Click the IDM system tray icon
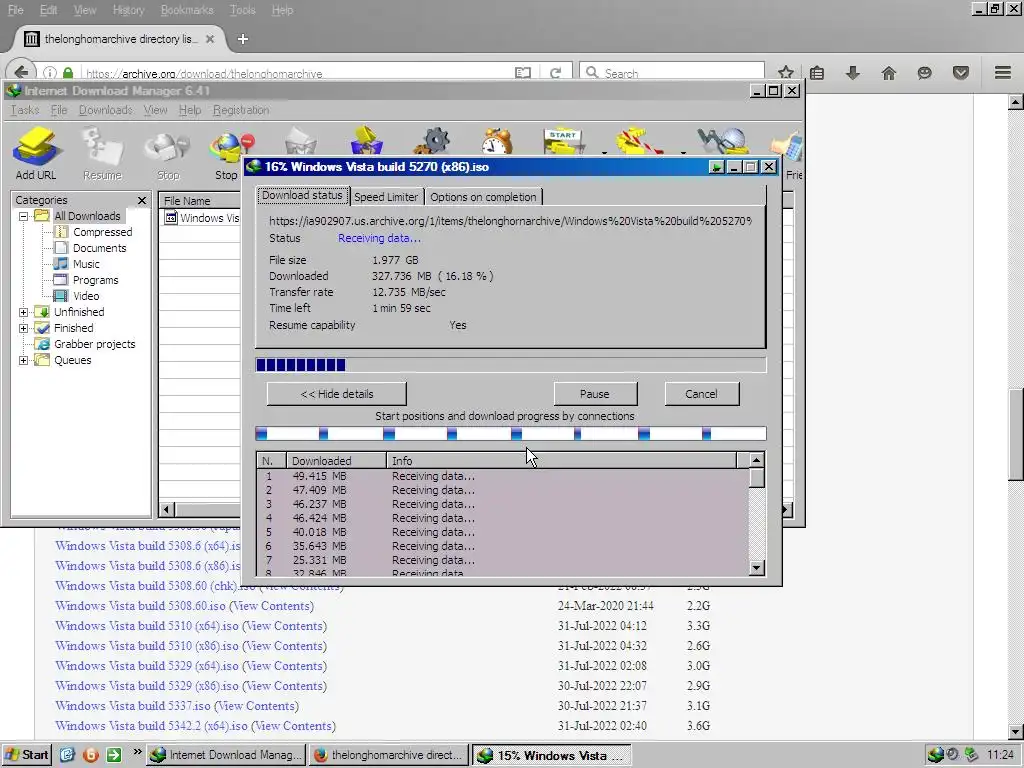1024x768 pixels. [935, 755]
